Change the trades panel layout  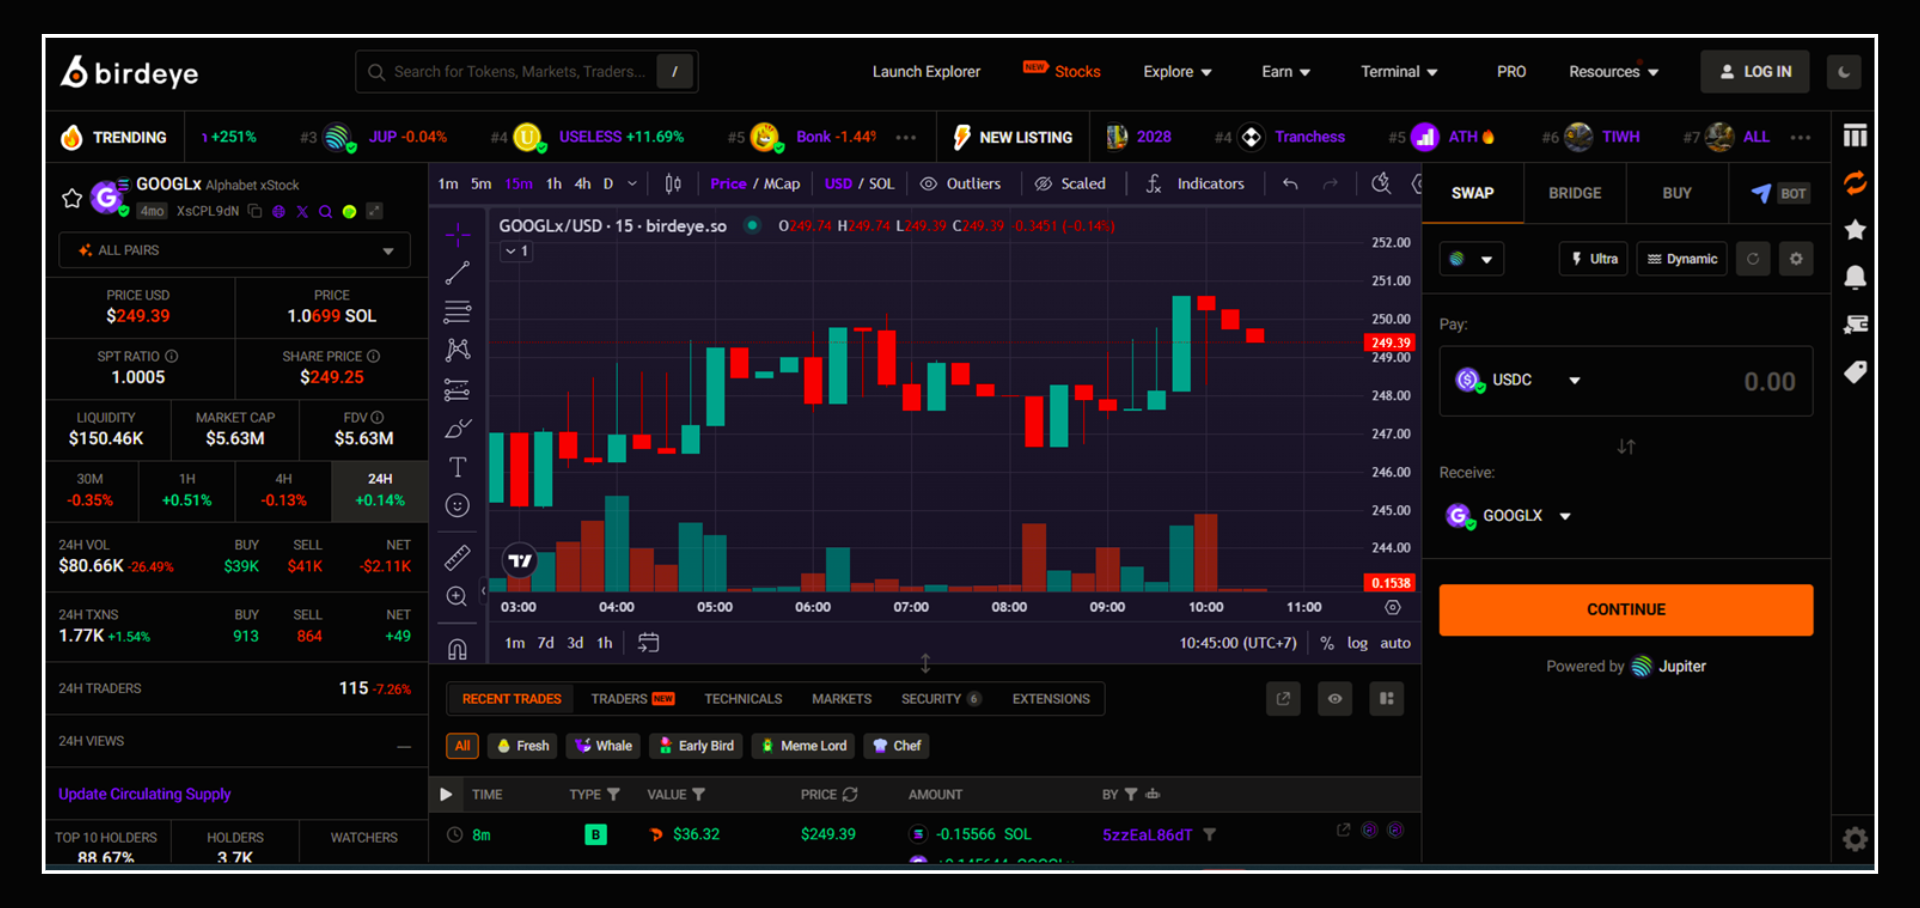[x=1387, y=699]
